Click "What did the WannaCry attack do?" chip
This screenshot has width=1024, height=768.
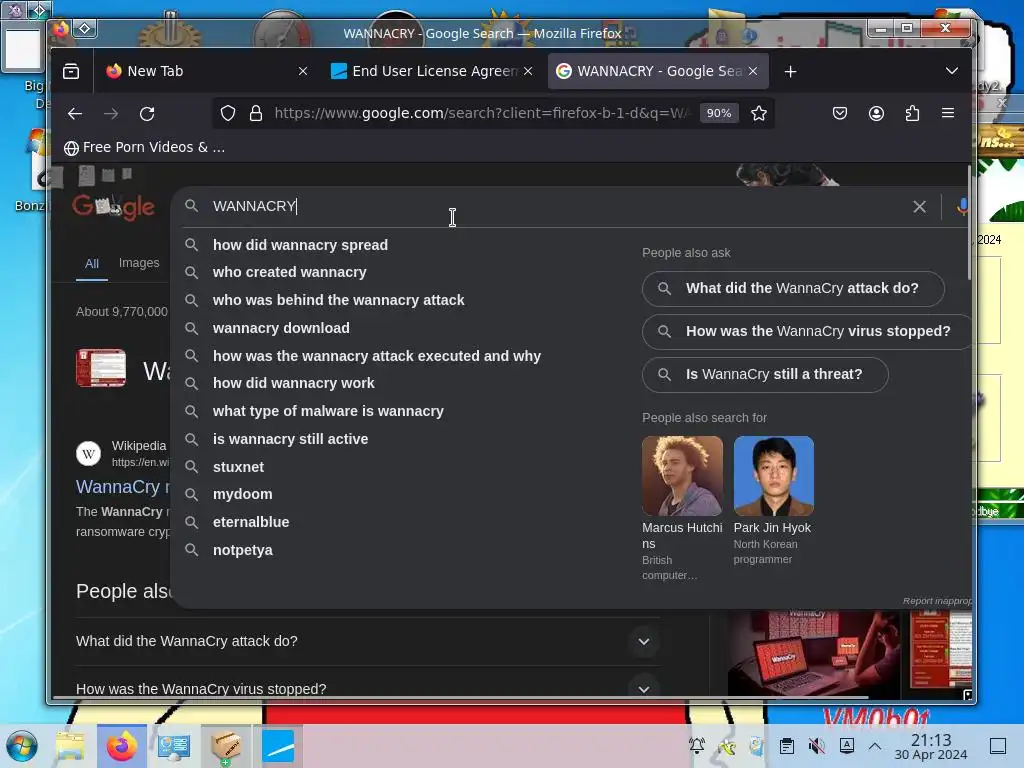point(793,289)
